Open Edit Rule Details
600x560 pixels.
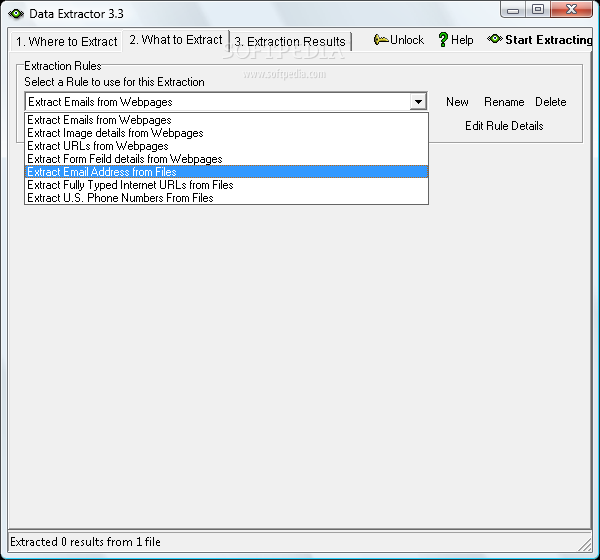[504, 126]
